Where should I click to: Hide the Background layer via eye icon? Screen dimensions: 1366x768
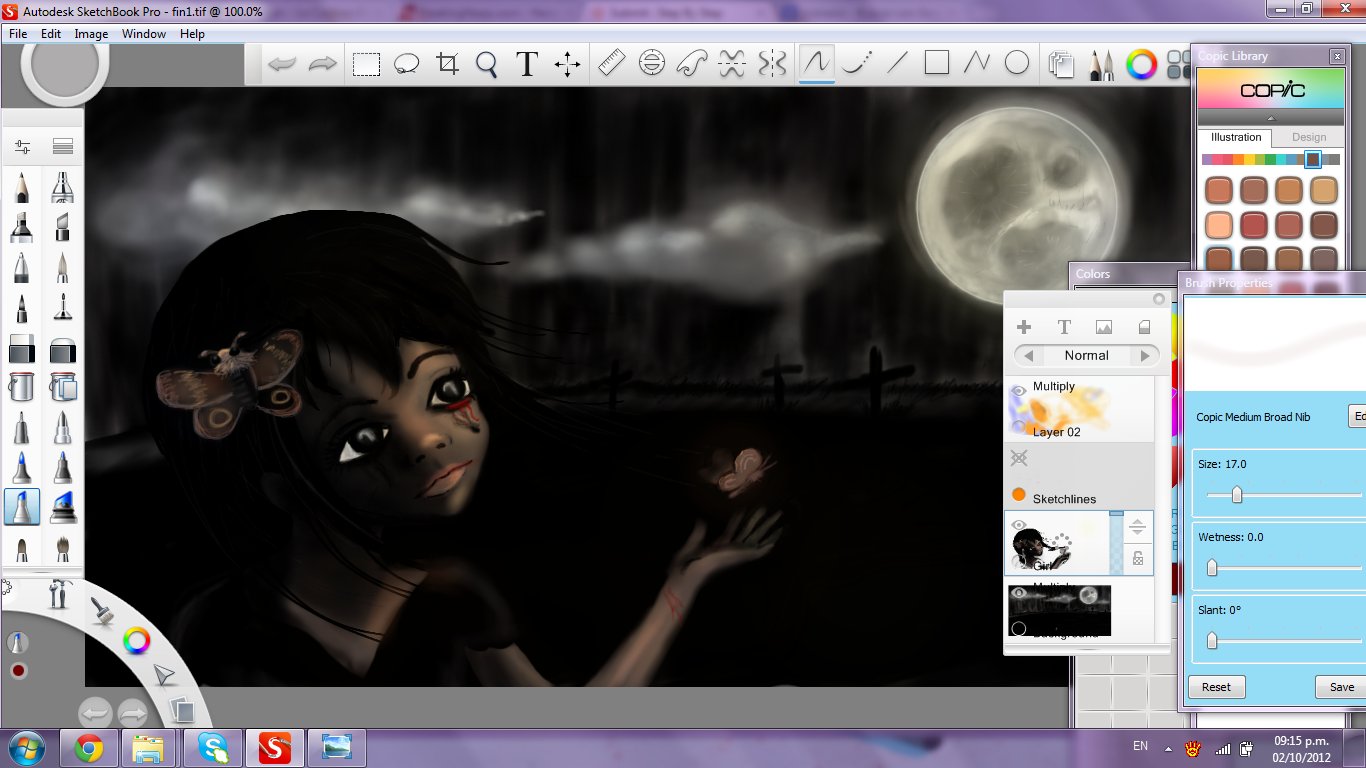(x=1019, y=593)
